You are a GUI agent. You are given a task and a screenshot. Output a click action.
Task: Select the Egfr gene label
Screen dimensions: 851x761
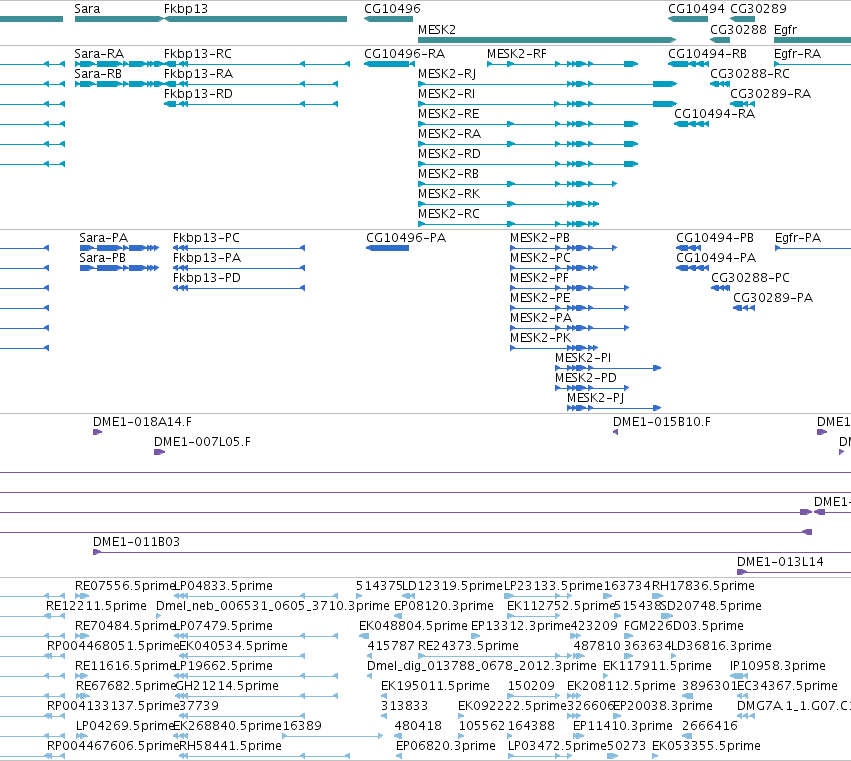pos(785,29)
